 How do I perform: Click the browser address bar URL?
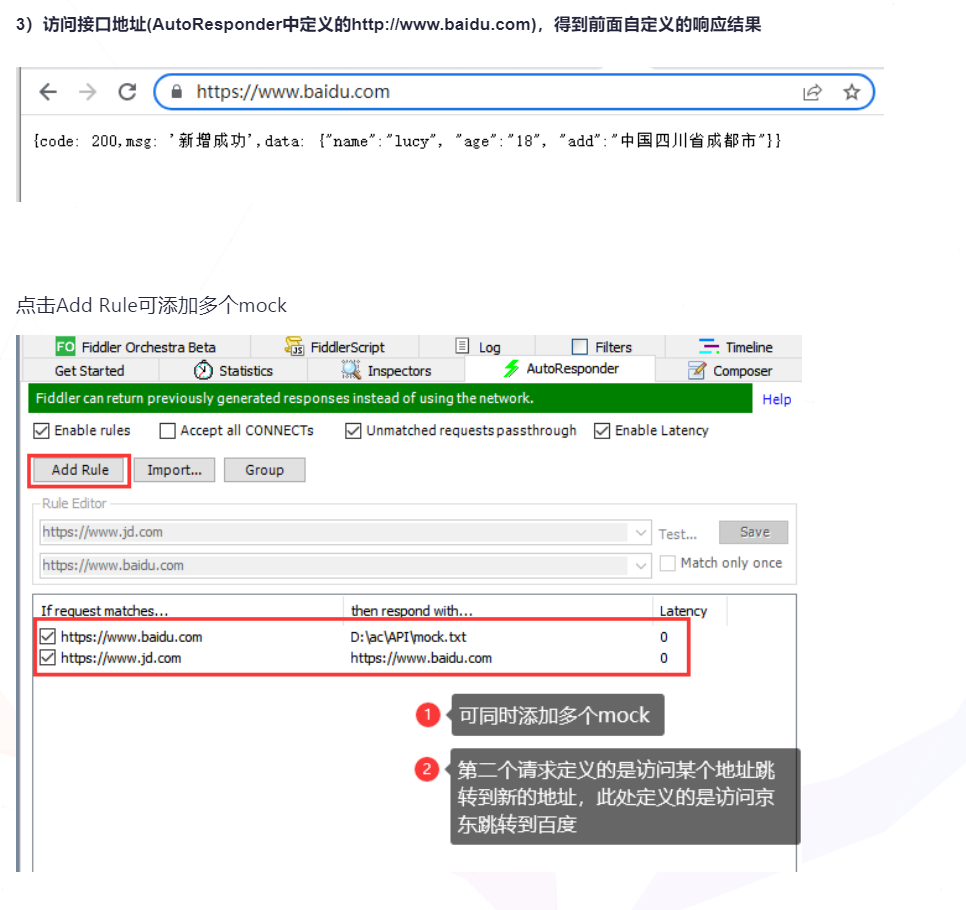(293, 92)
